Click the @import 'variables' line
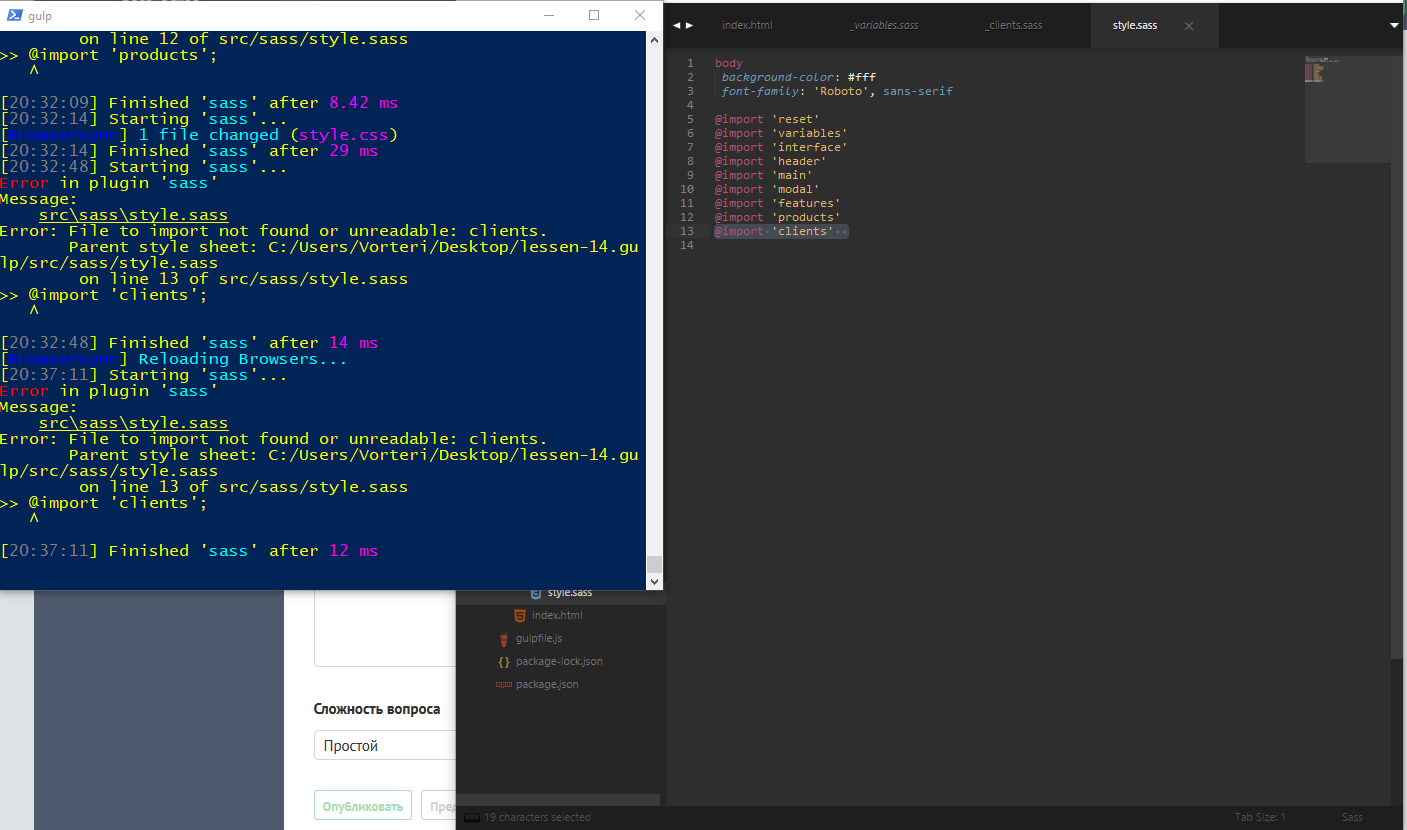The image size is (1407, 830). tap(781, 133)
